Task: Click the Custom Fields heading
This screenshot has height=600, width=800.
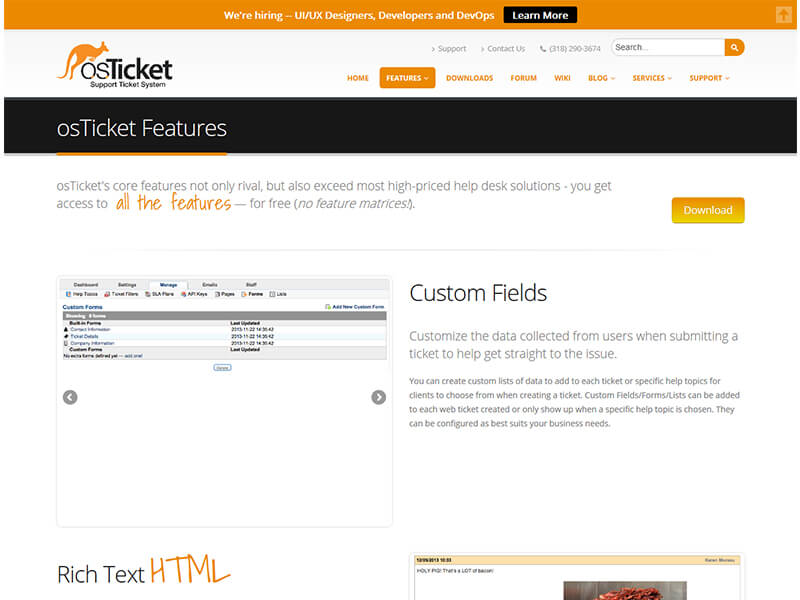Action: point(478,293)
